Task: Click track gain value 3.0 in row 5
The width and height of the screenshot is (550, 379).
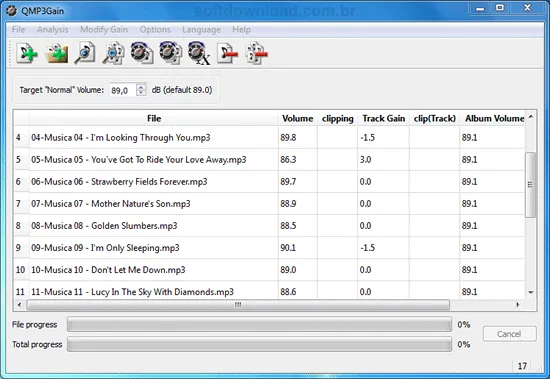Action: click(x=365, y=160)
